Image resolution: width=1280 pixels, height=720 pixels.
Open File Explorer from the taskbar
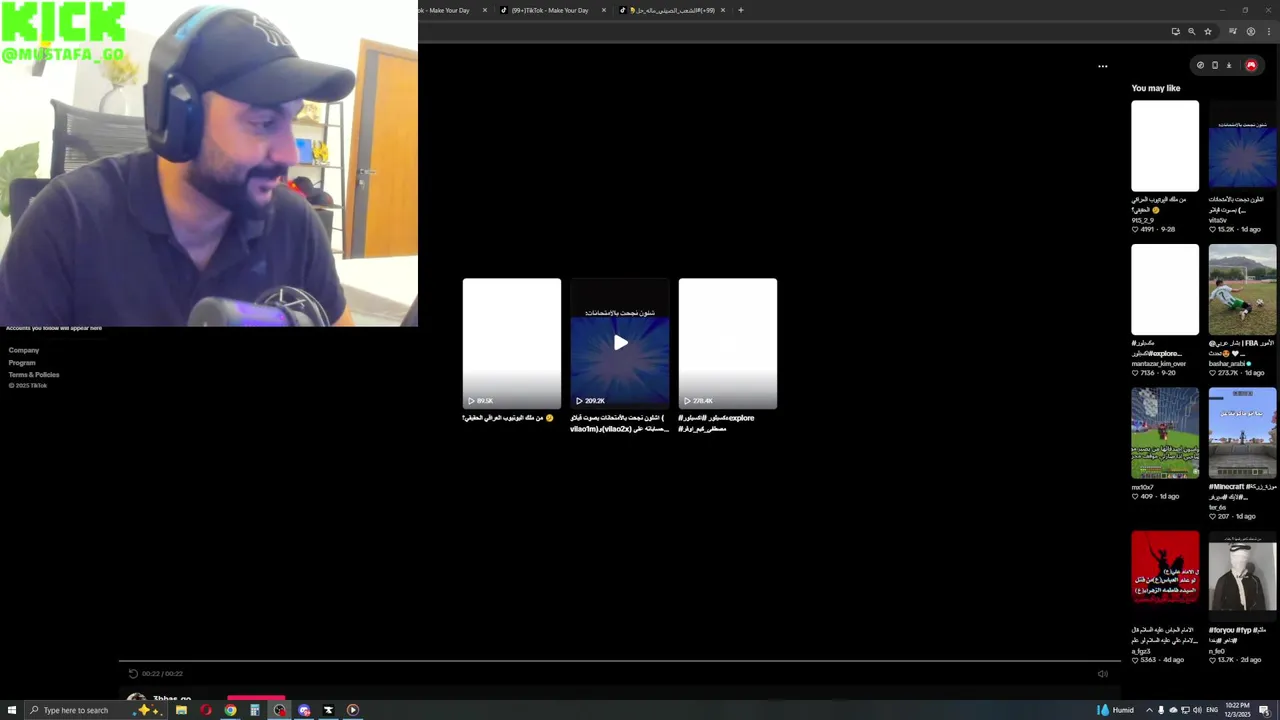click(x=181, y=710)
